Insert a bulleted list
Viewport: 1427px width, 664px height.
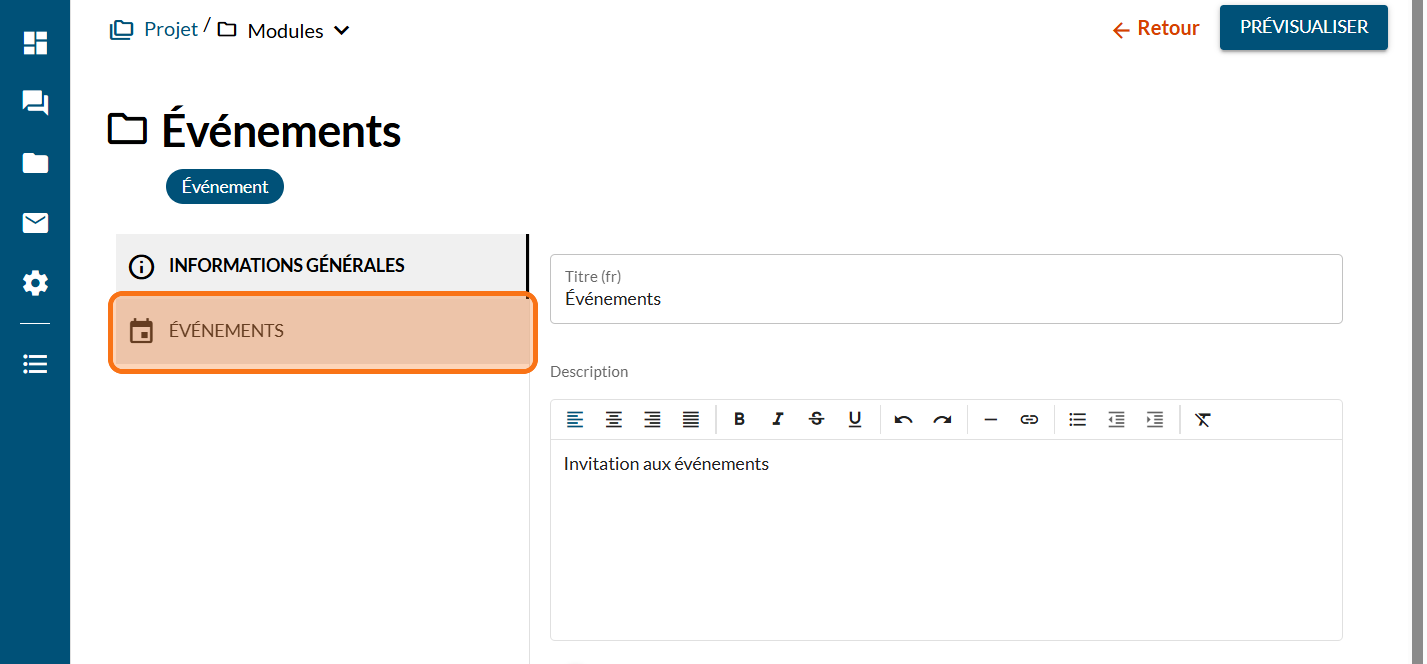coord(1077,420)
